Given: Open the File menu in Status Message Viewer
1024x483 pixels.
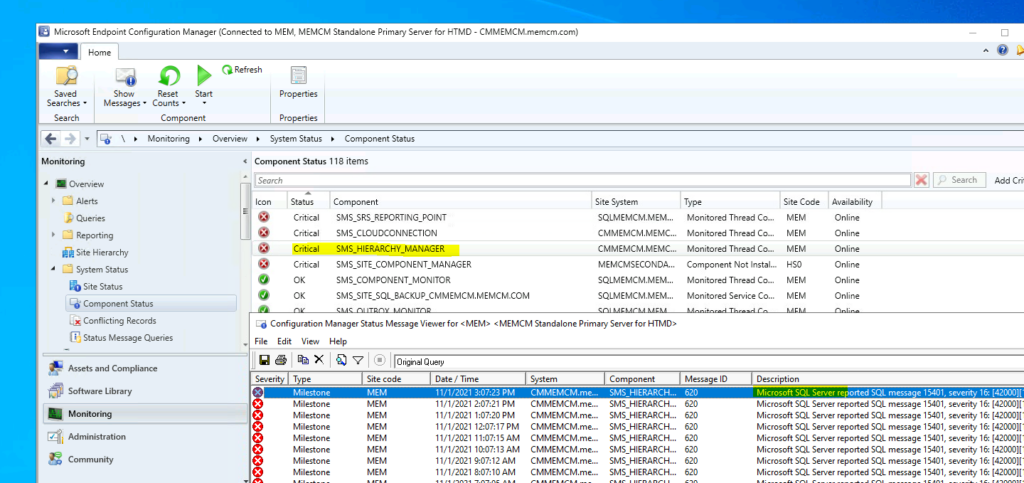Looking at the screenshot, I should tap(261, 341).
